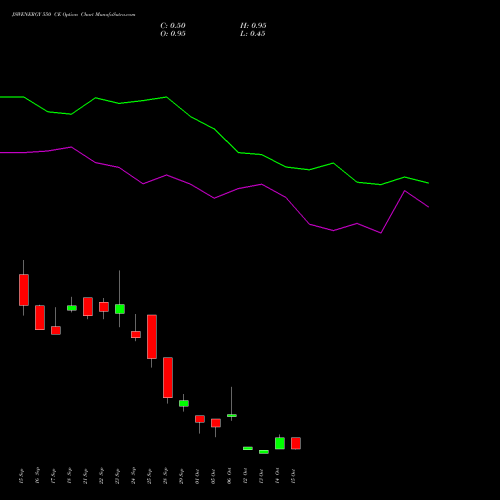The height and width of the screenshot is (500, 500).
Task: Click the red candle for 05 Oct
Action: [x=216, y=423]
